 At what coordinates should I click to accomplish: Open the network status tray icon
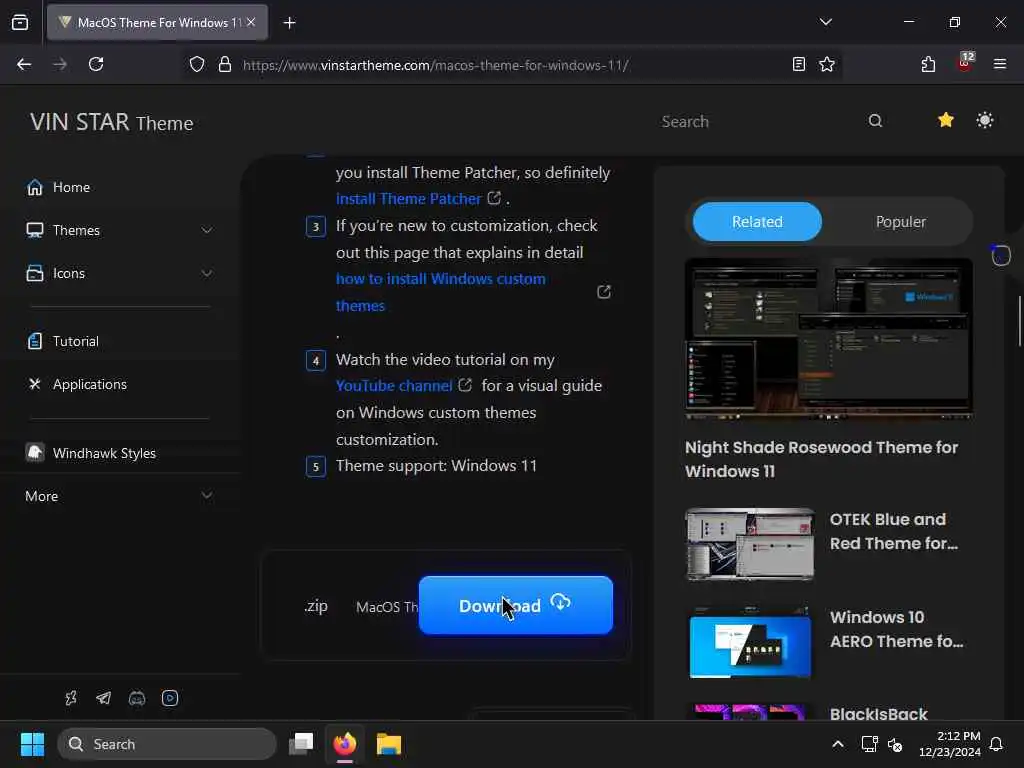tap(869, 744)
